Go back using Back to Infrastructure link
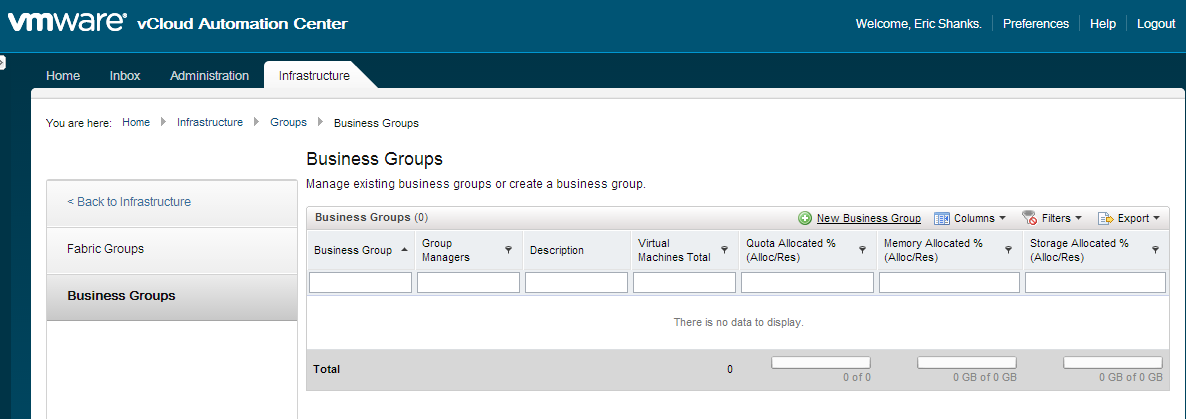The height and width of the screenshot is (419, 1186). (129, 202)
